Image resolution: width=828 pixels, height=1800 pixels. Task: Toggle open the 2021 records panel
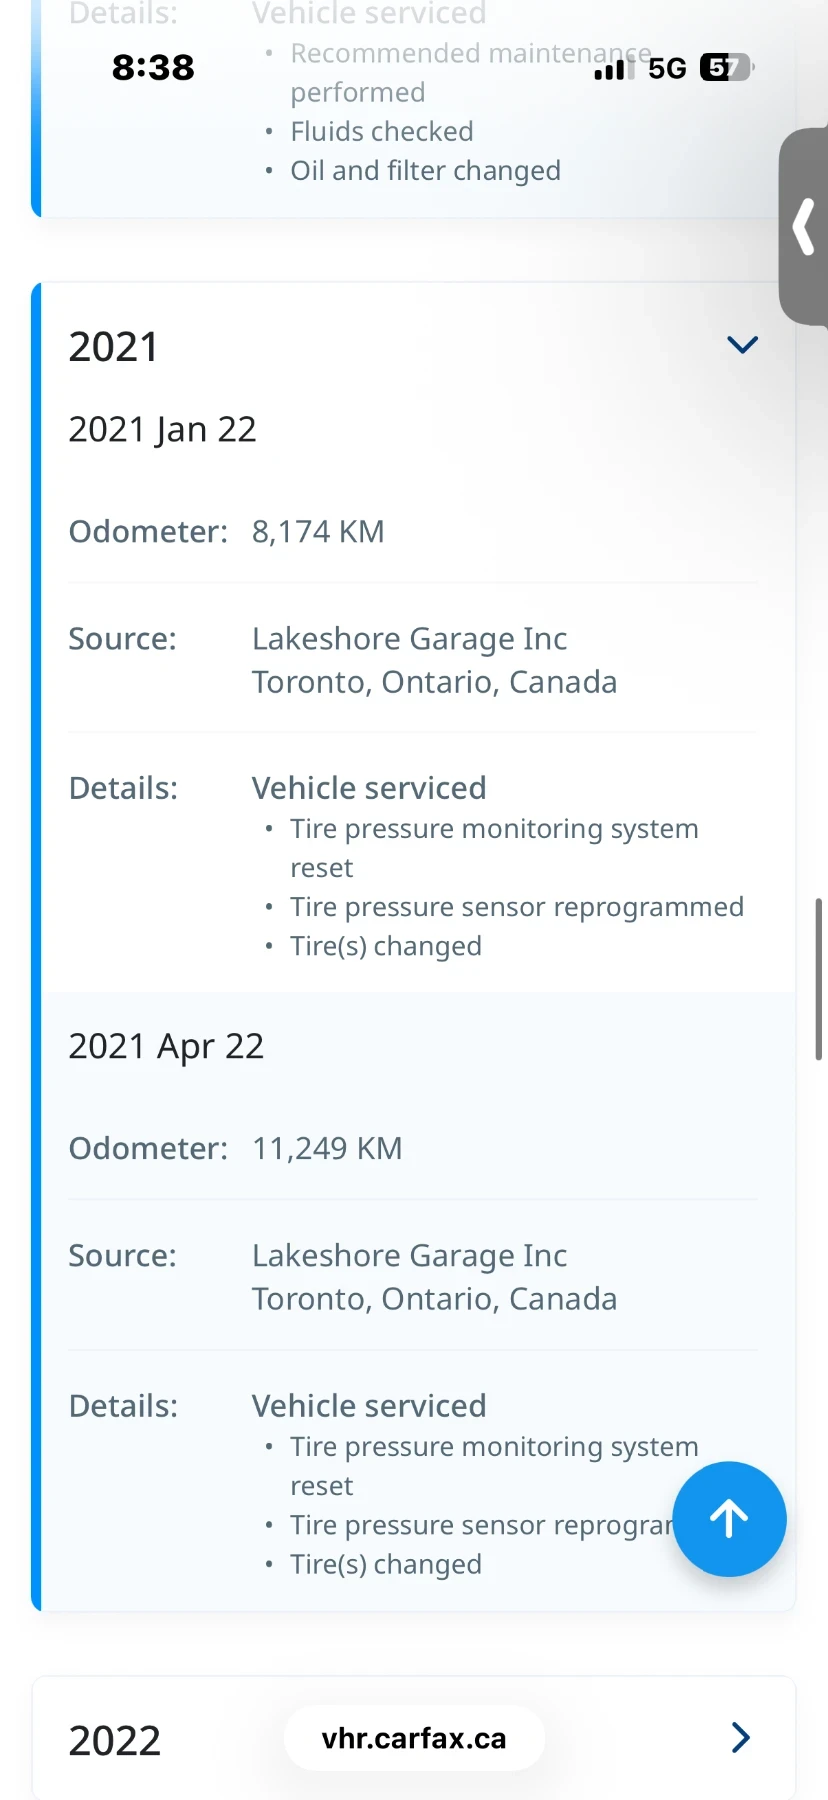pos(742,344)
